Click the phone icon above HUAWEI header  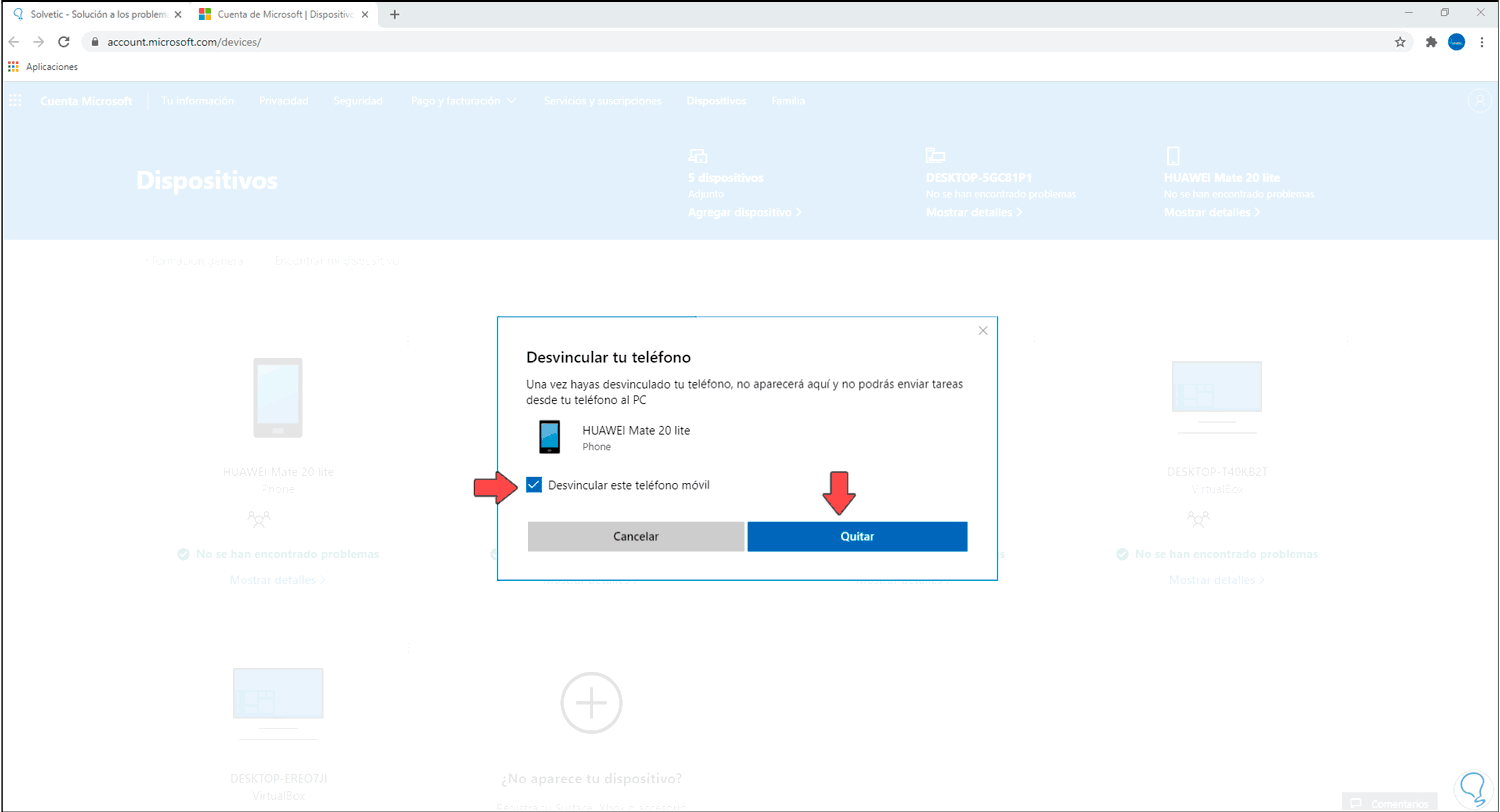point(1173,155)
